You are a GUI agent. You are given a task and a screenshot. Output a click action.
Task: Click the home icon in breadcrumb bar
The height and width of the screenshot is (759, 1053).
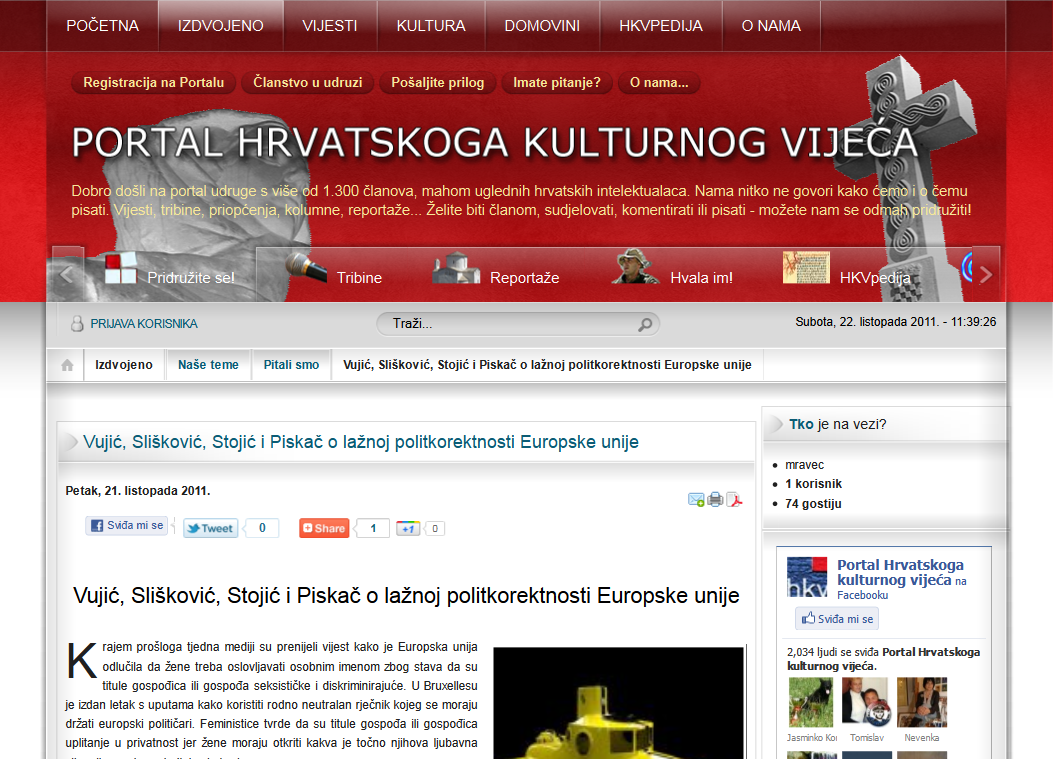tap(67, 365)
